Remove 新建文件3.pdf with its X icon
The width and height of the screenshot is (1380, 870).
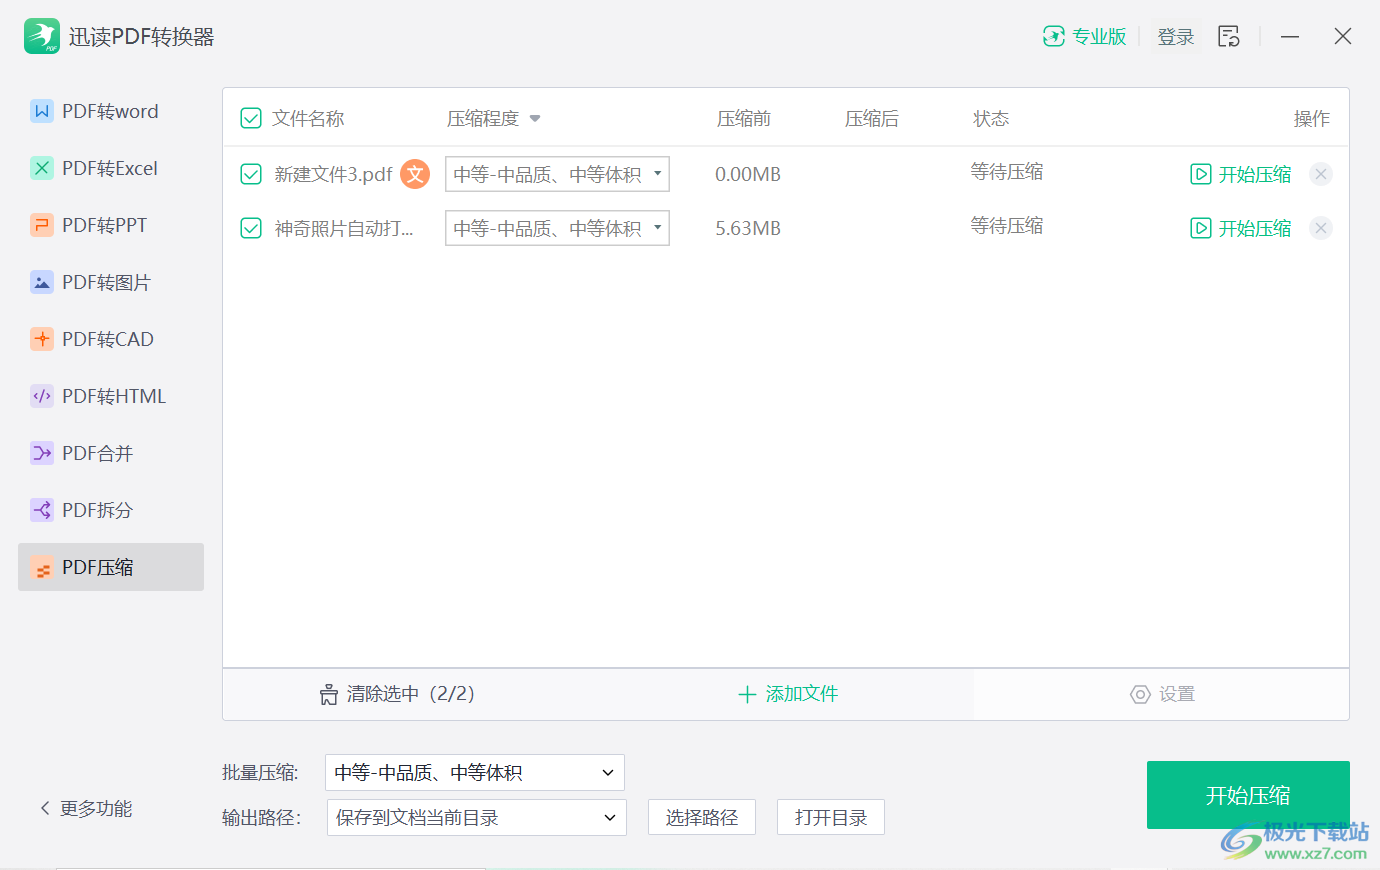(1321, 174)
